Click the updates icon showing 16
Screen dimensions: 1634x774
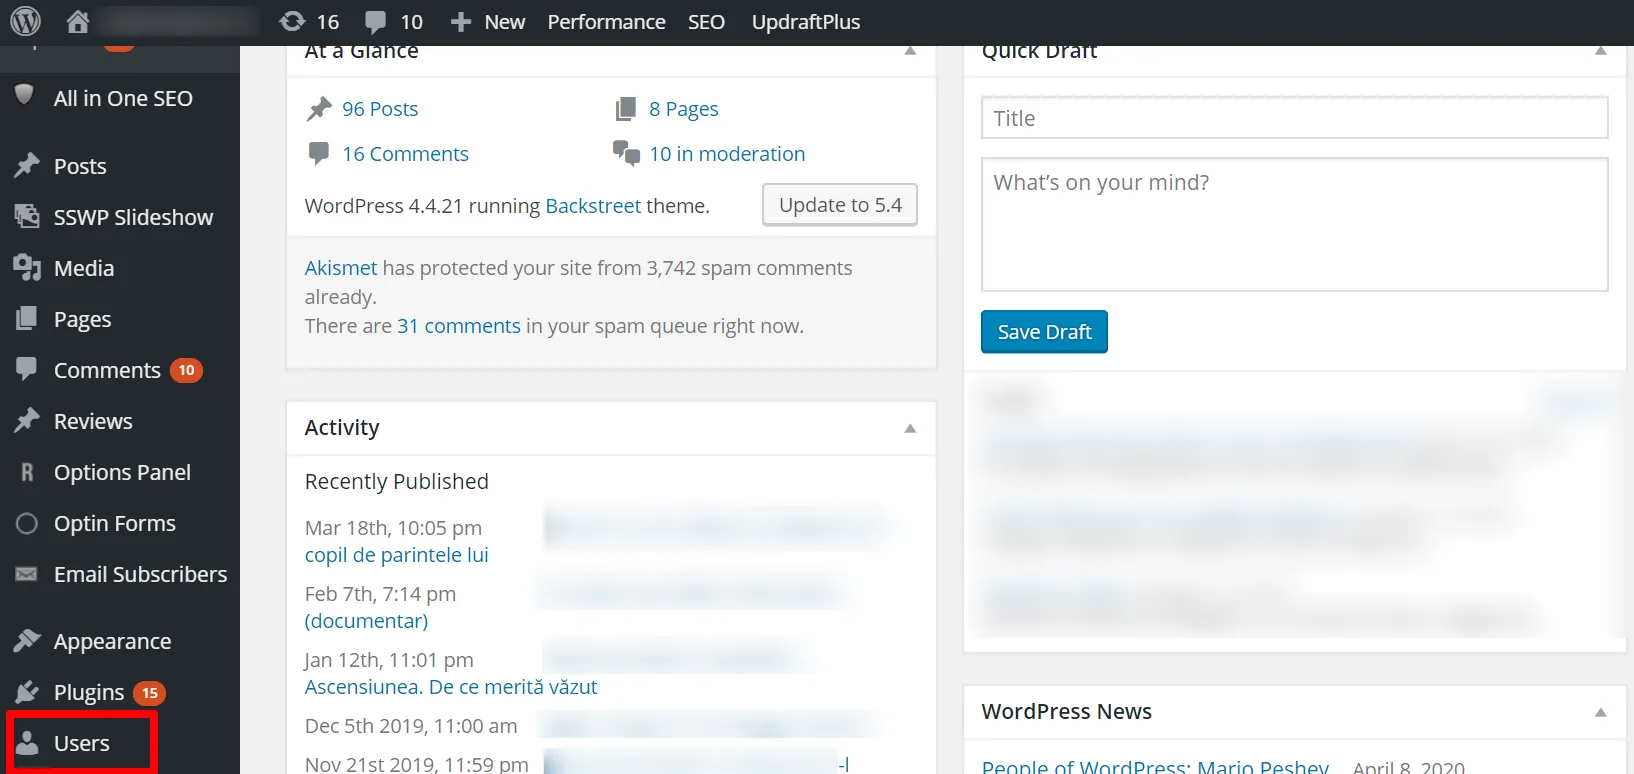click(x=292, y=21)
